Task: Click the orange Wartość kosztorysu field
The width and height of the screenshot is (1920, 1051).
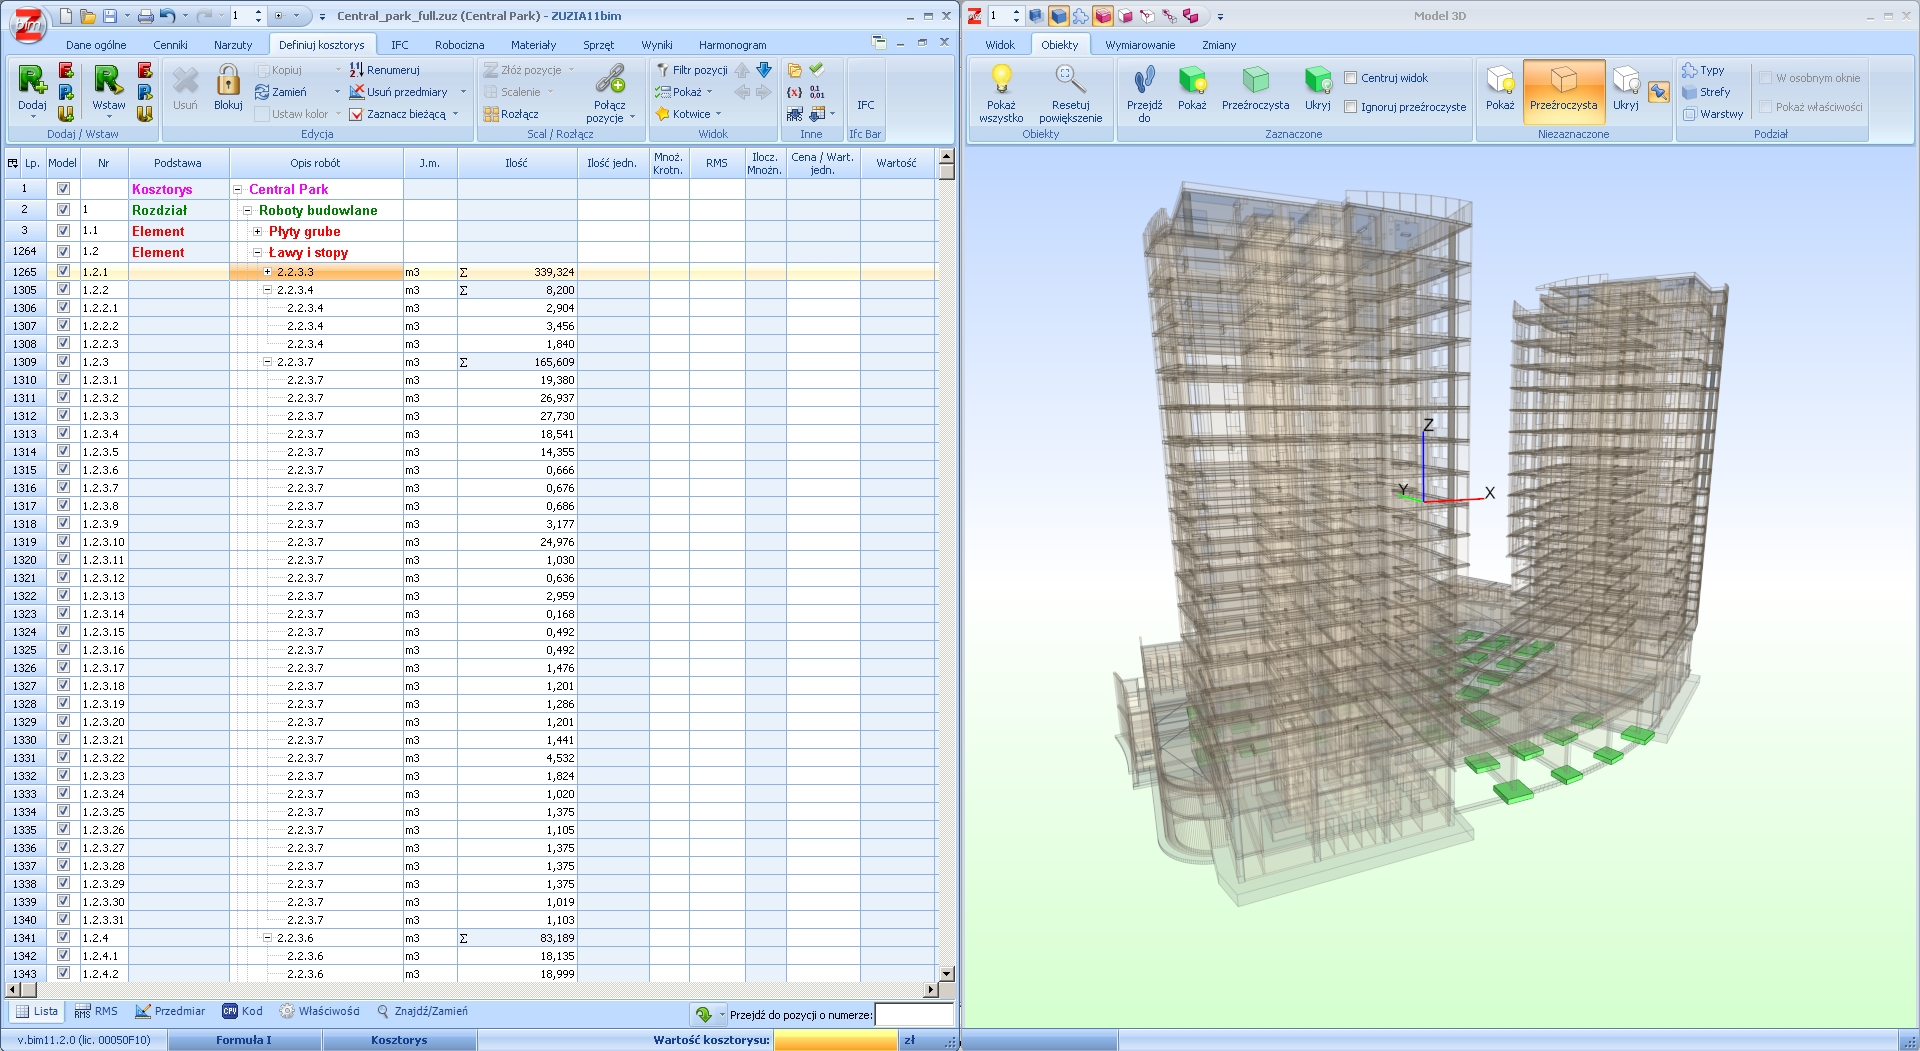Action: pyautogui.click(x=835, y=1040)
